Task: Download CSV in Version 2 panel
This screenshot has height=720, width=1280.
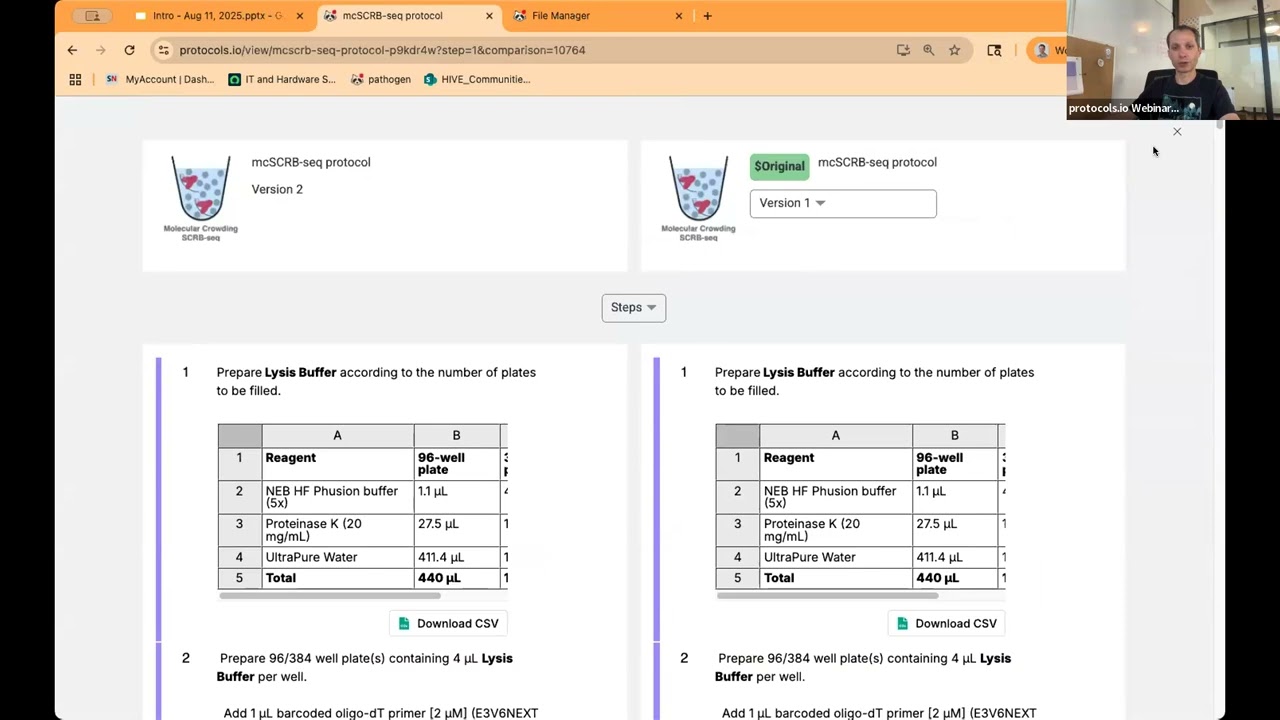Action: [x=448, y=623]
